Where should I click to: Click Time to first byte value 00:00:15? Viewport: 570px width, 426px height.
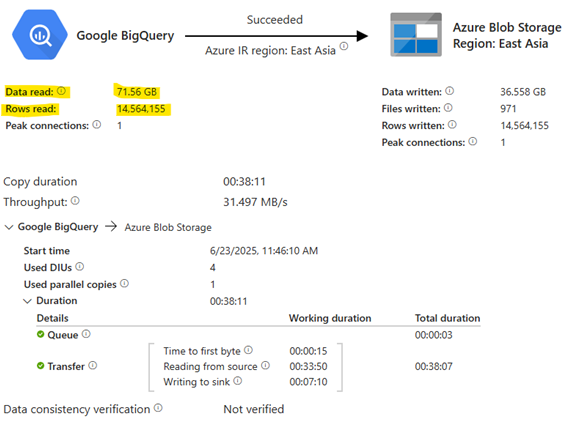308,351
